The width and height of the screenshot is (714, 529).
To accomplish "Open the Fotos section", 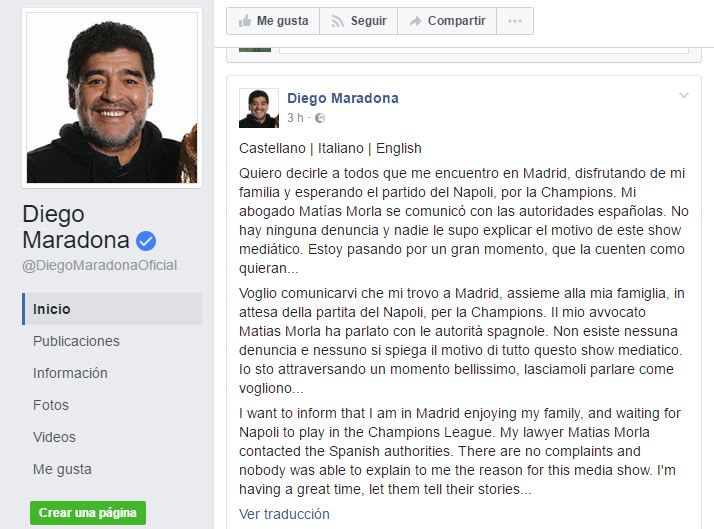I will point(51,405).
